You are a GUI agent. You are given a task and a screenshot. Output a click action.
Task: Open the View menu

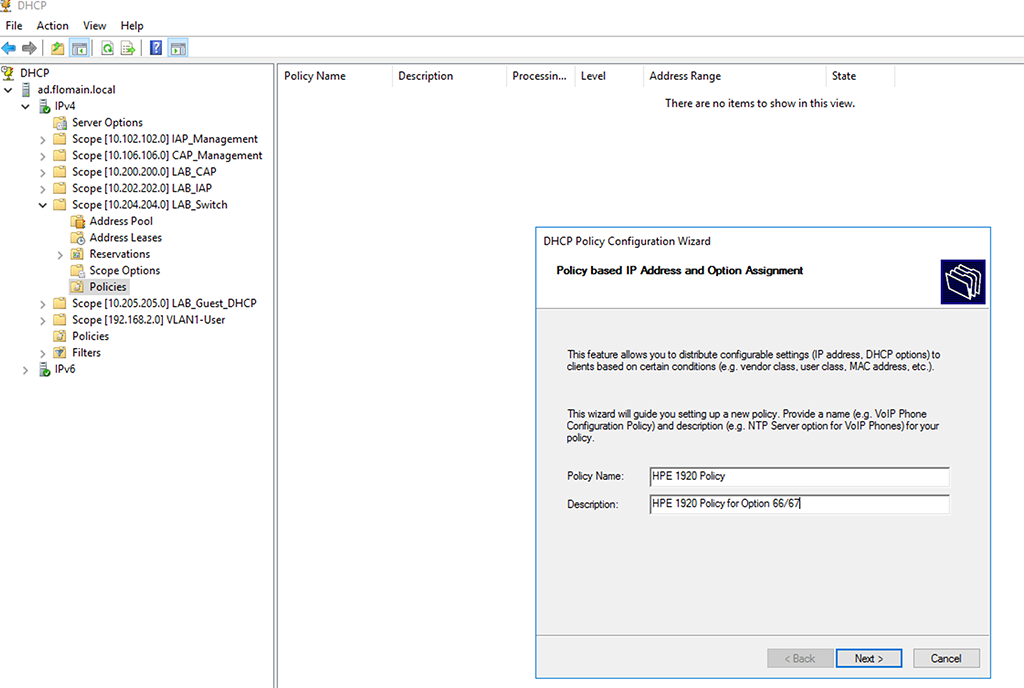pos(94,25)
